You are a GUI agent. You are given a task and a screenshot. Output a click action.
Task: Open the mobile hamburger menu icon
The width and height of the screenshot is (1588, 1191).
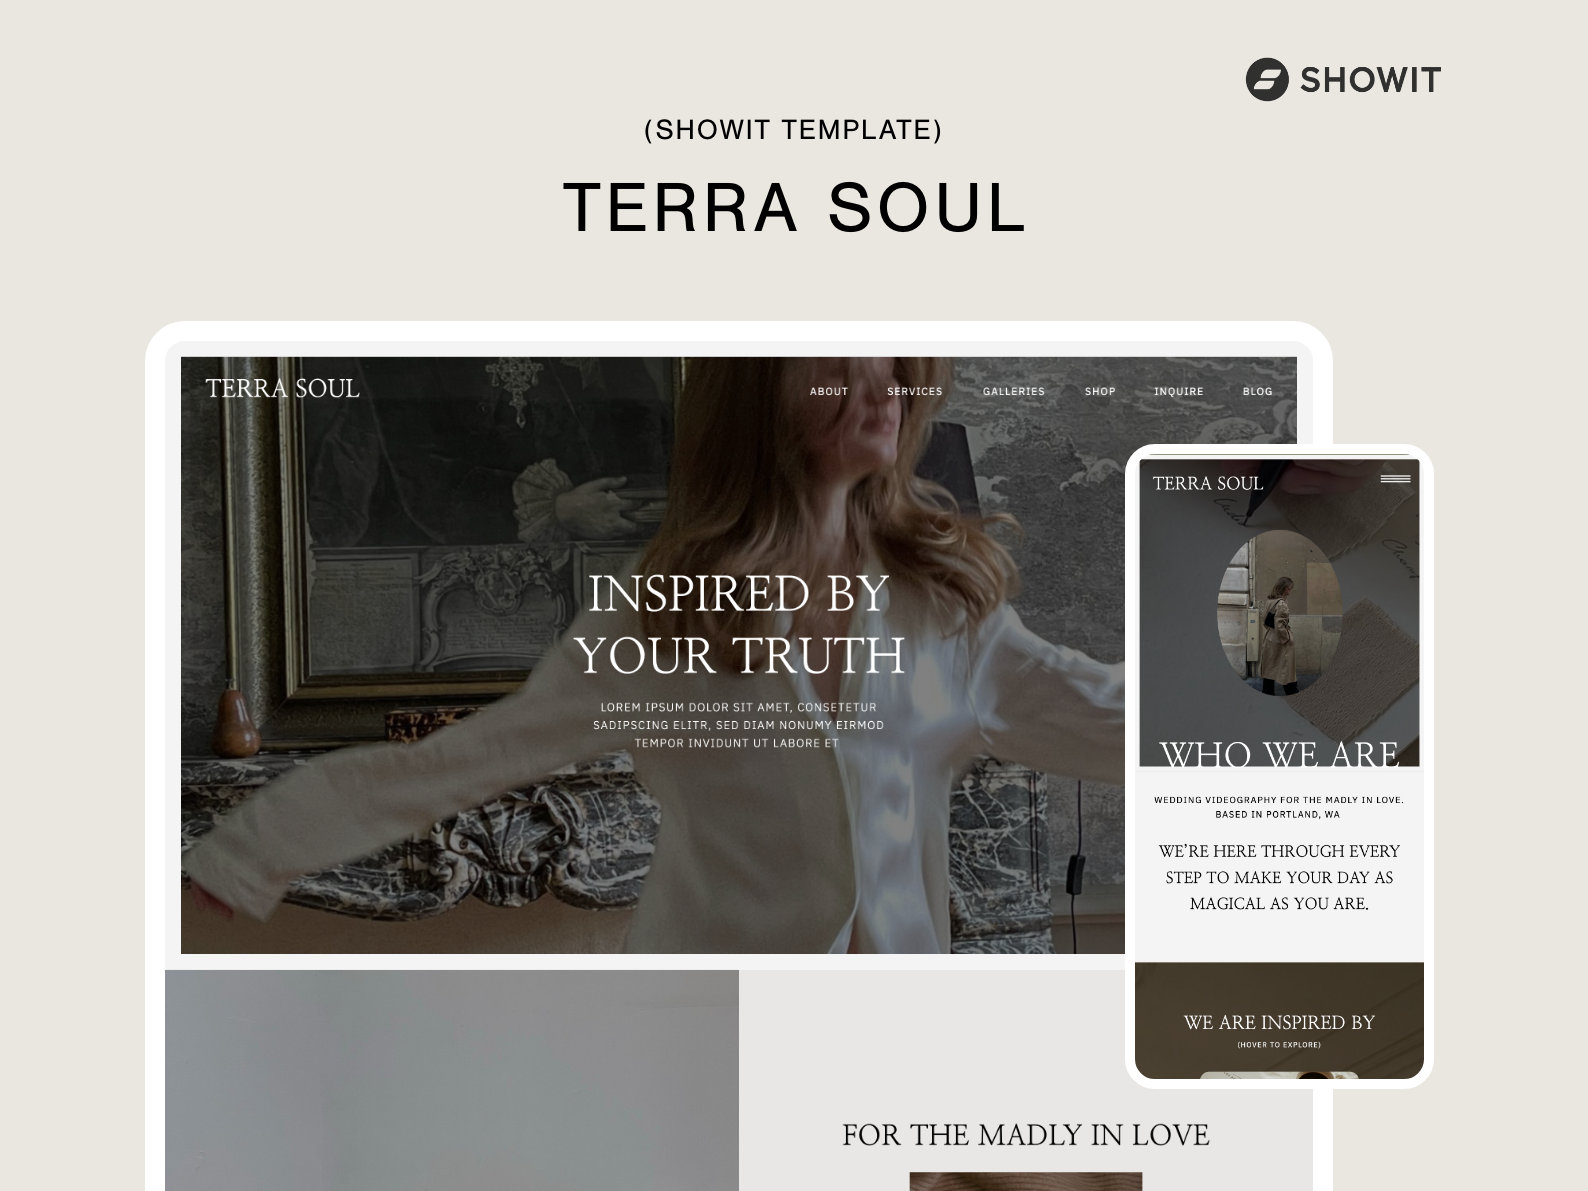point(1395,479)
